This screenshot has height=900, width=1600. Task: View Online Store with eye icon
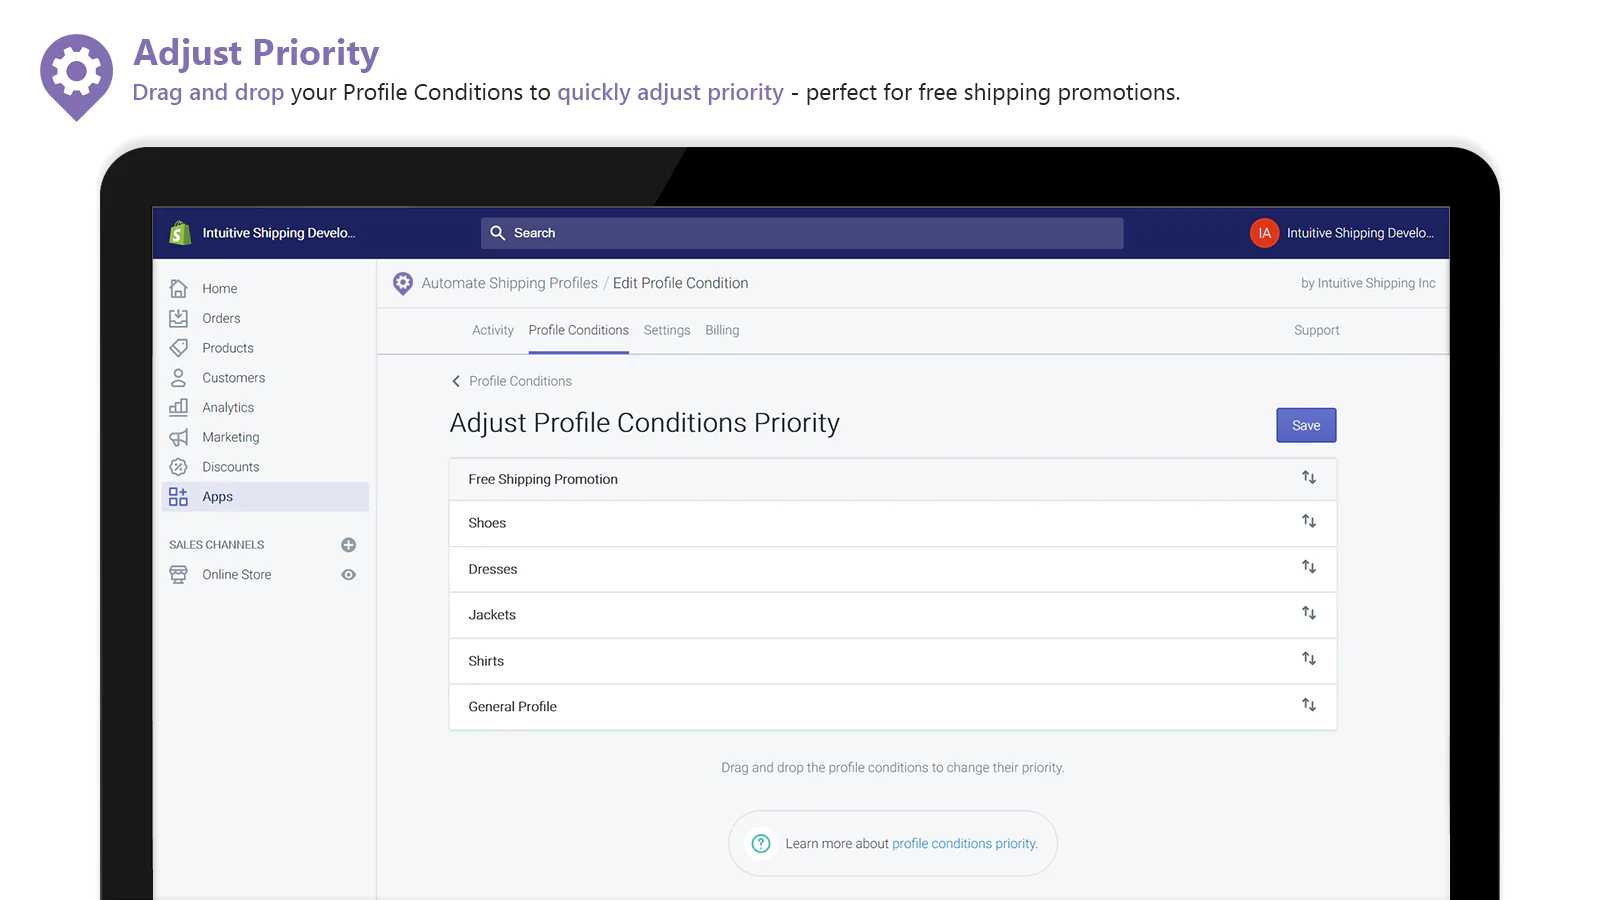(x=348, y=575)
